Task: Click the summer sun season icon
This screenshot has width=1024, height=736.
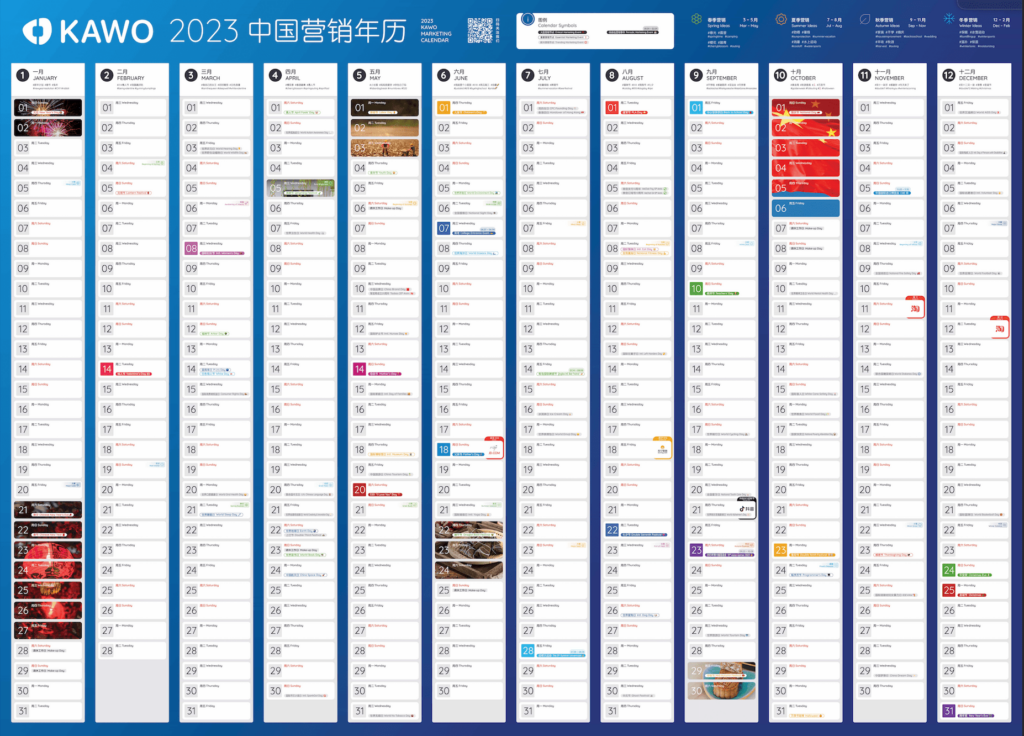Action: 780,20
